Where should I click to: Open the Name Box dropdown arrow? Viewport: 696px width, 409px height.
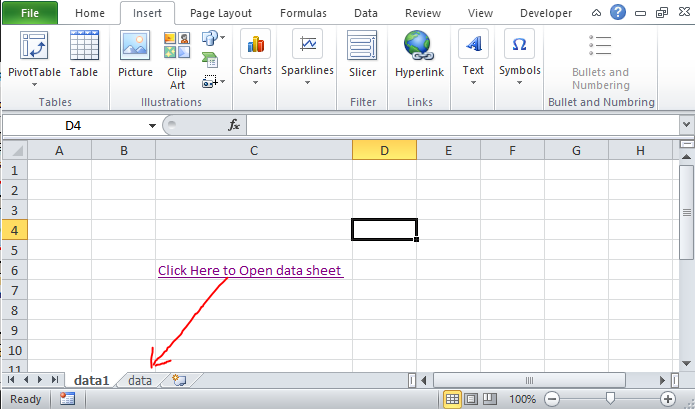pyautogui.click(x=152, y=125)
